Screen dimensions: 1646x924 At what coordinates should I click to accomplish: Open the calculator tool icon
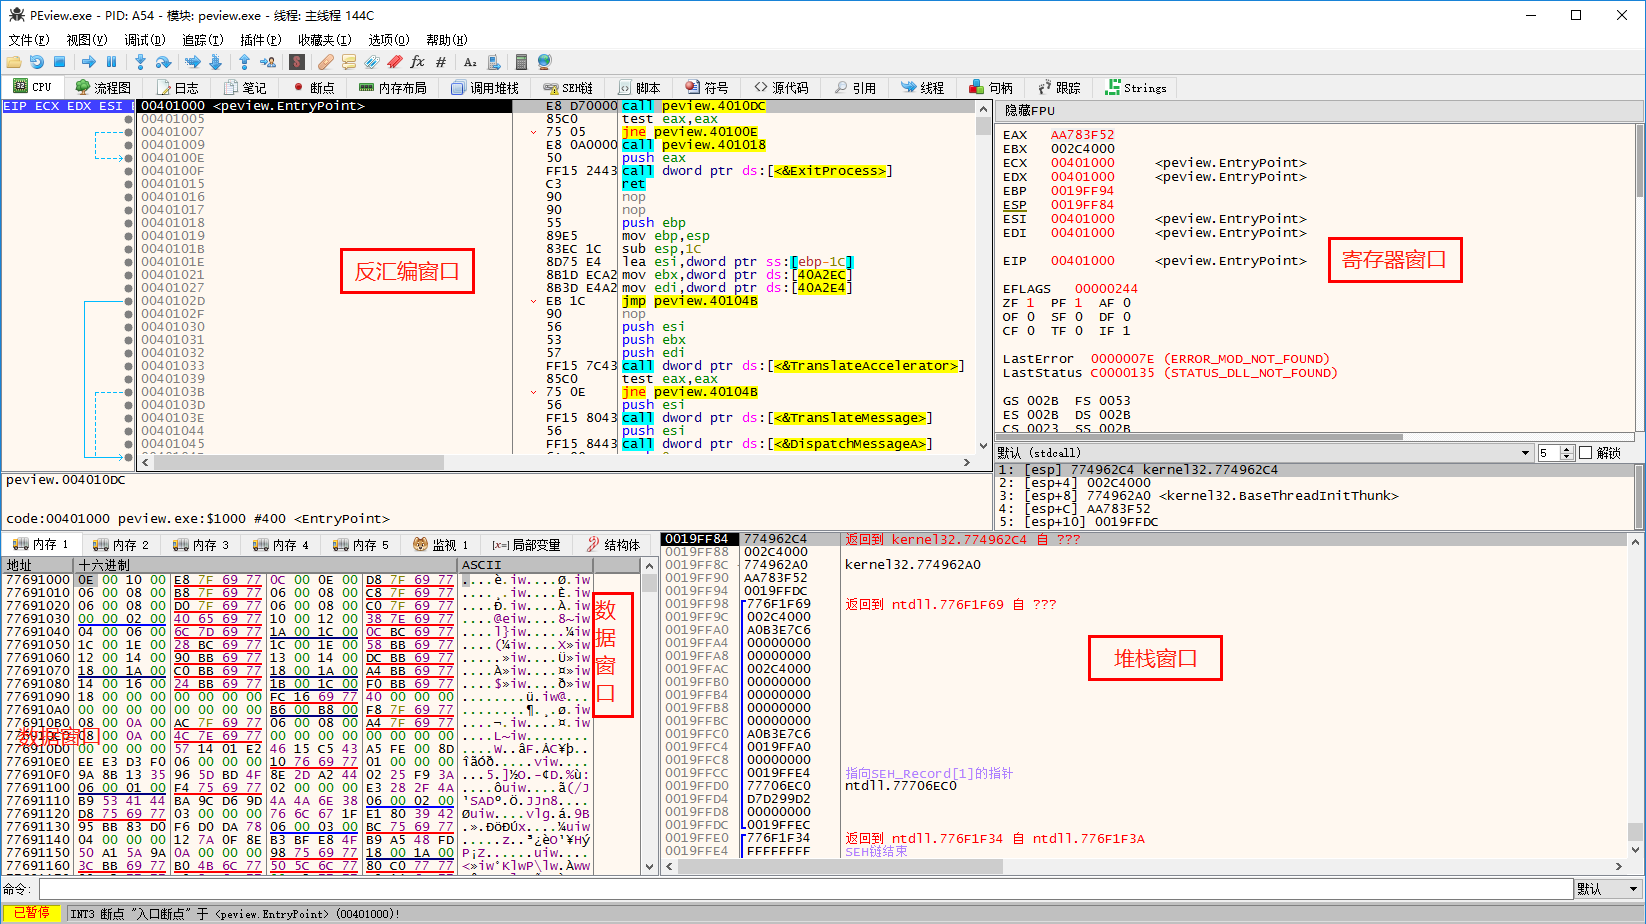tap(519, 62)
